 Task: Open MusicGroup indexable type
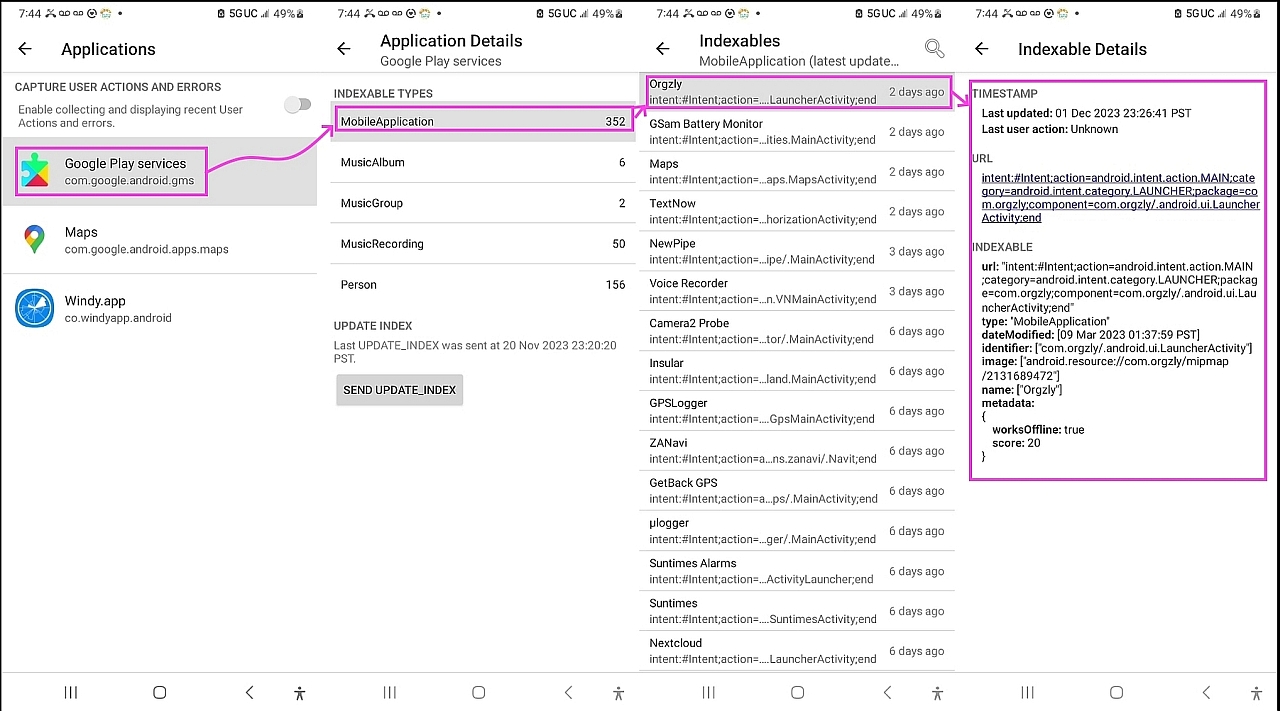click(482, 203)
